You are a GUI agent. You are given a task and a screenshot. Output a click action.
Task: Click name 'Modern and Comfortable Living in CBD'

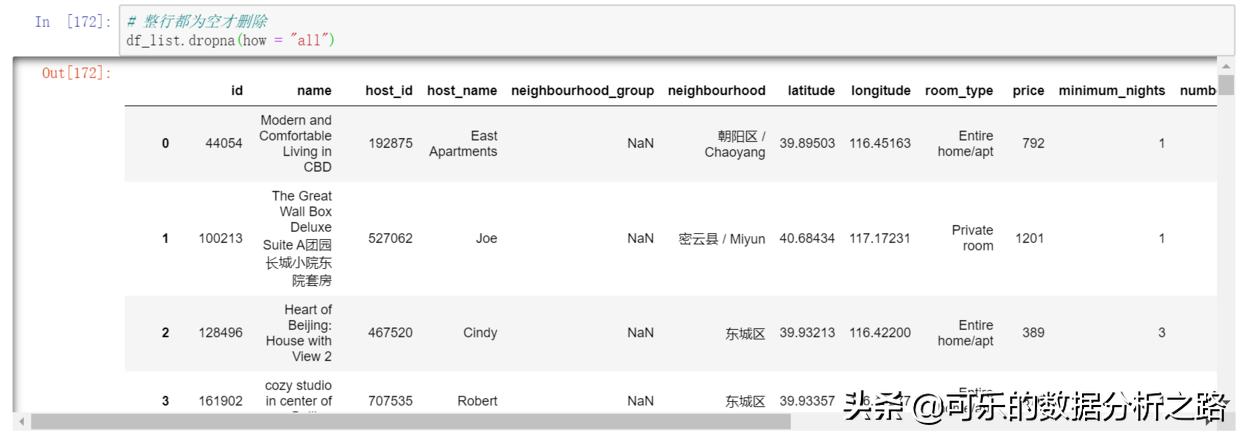click(295, 143)
